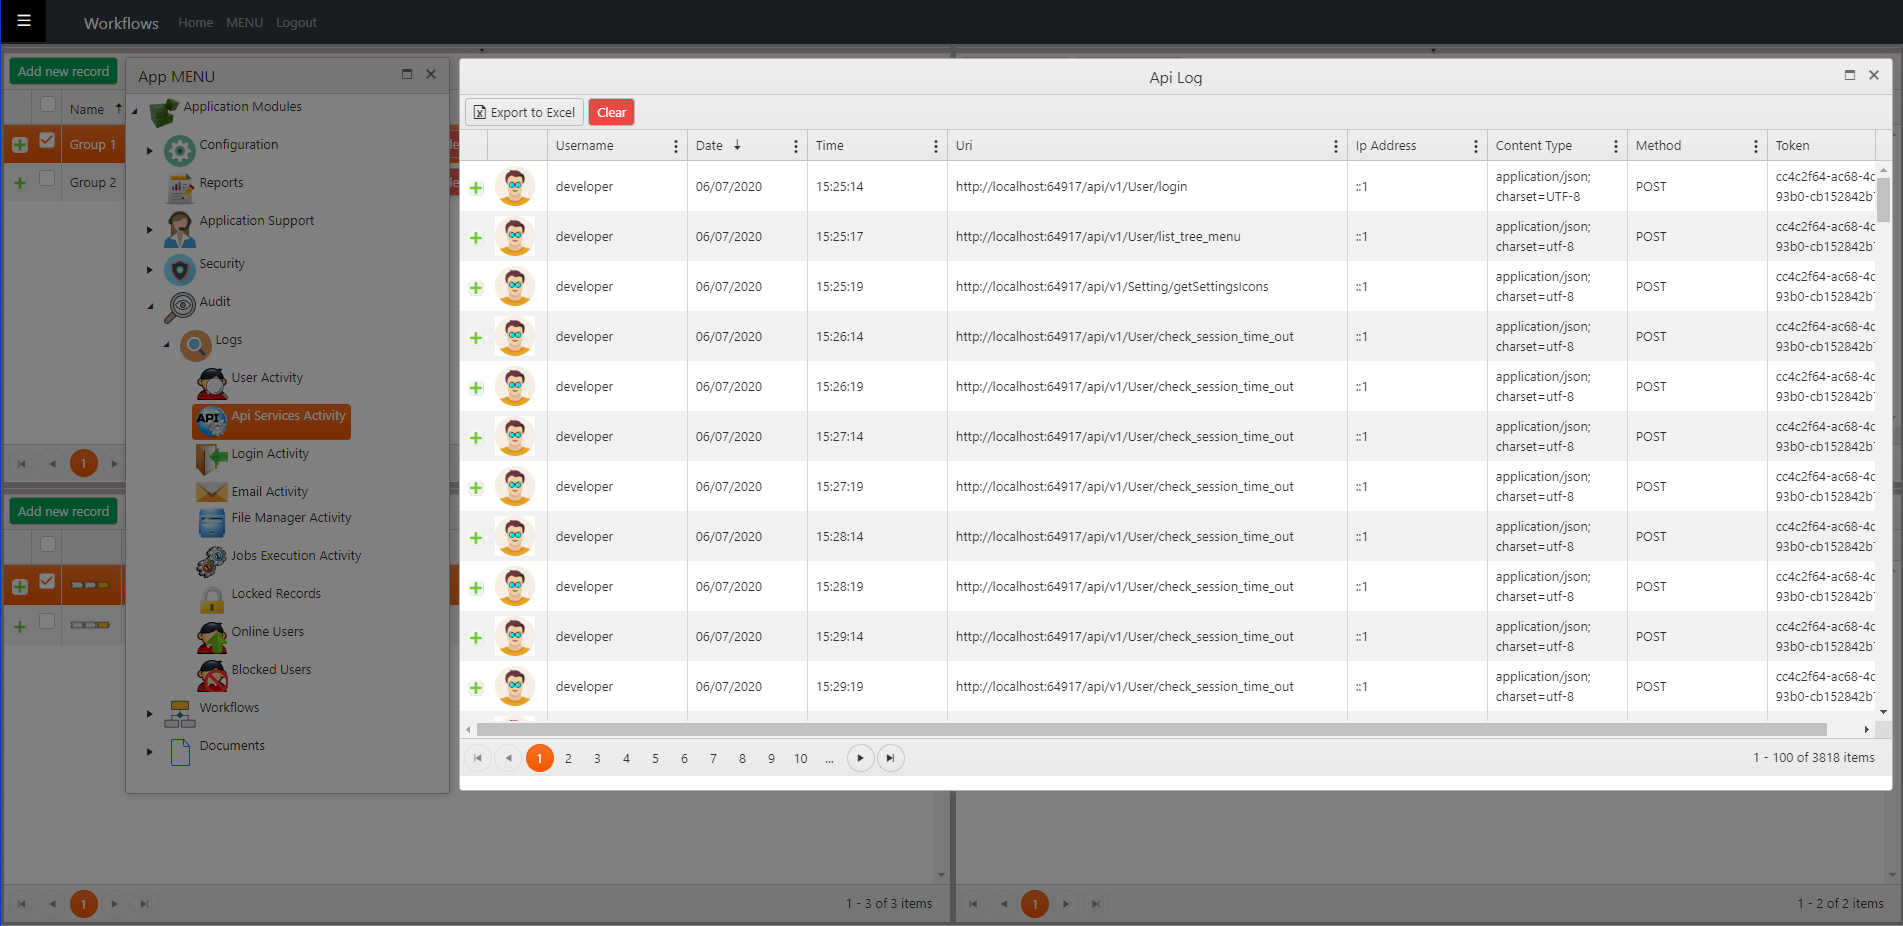Go to next page of Api Log
The image size is (1903, 926).
(x=861, y=758)
